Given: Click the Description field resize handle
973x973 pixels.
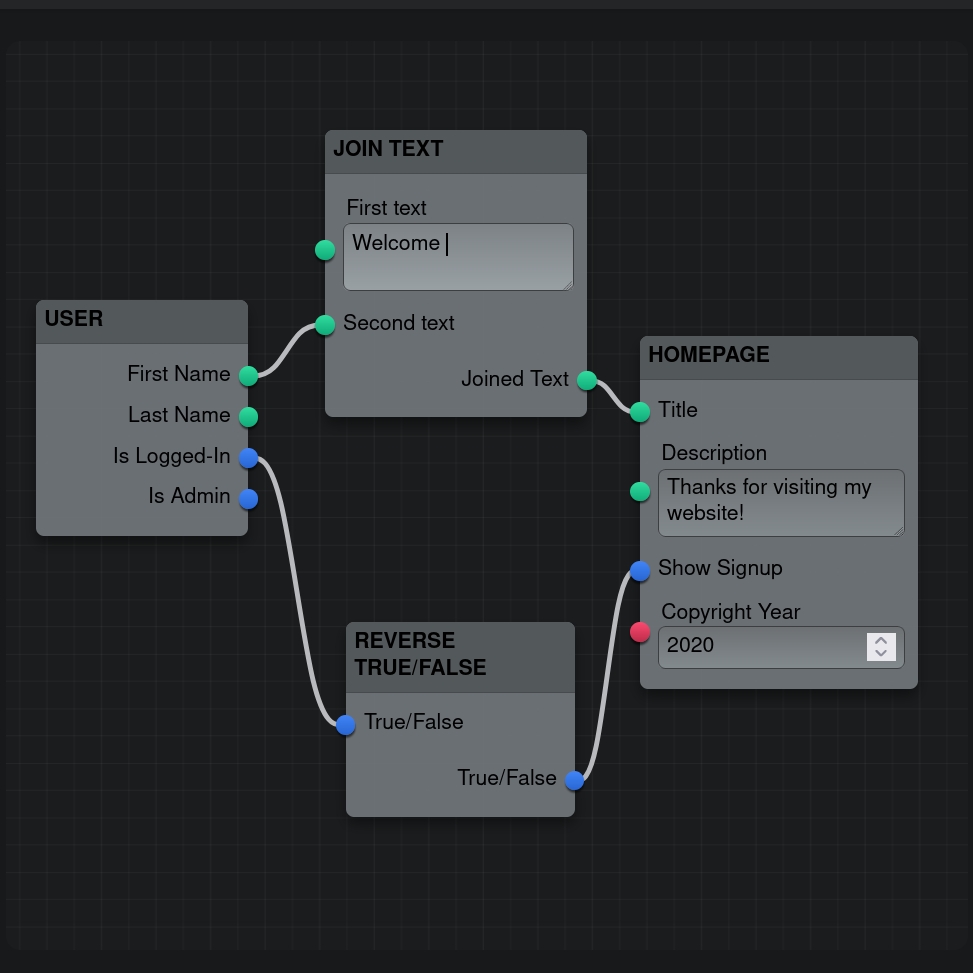Looking at the screenshot, I should click(x=899, y=531).
